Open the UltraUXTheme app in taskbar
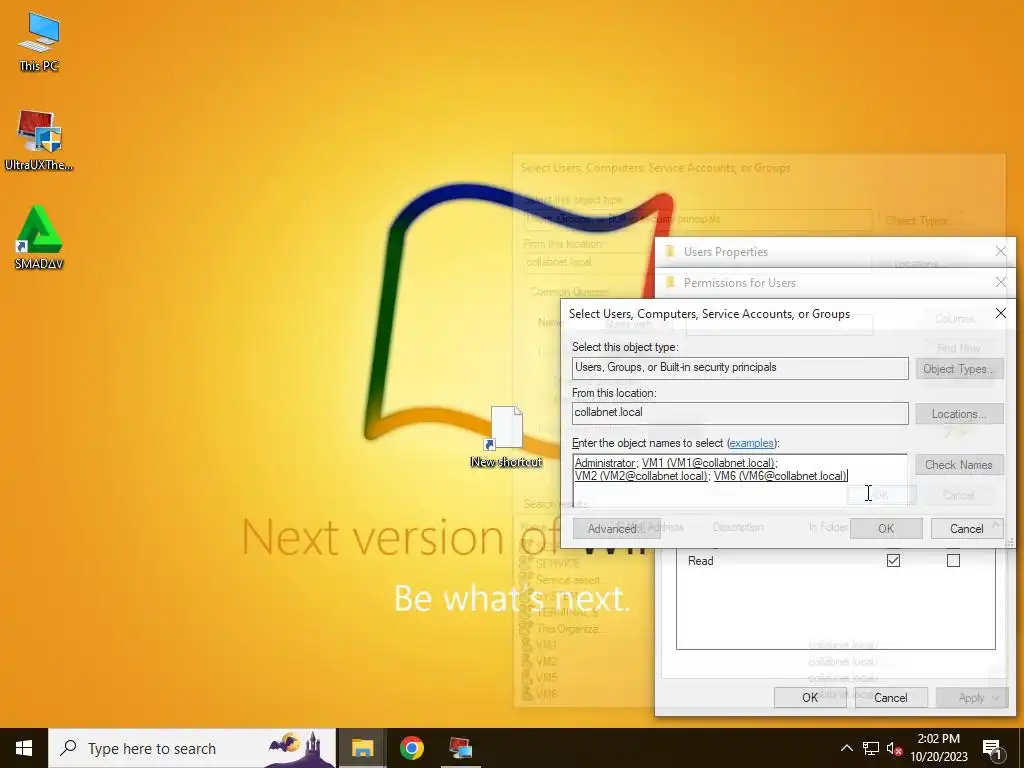 [x=460, y=748]
